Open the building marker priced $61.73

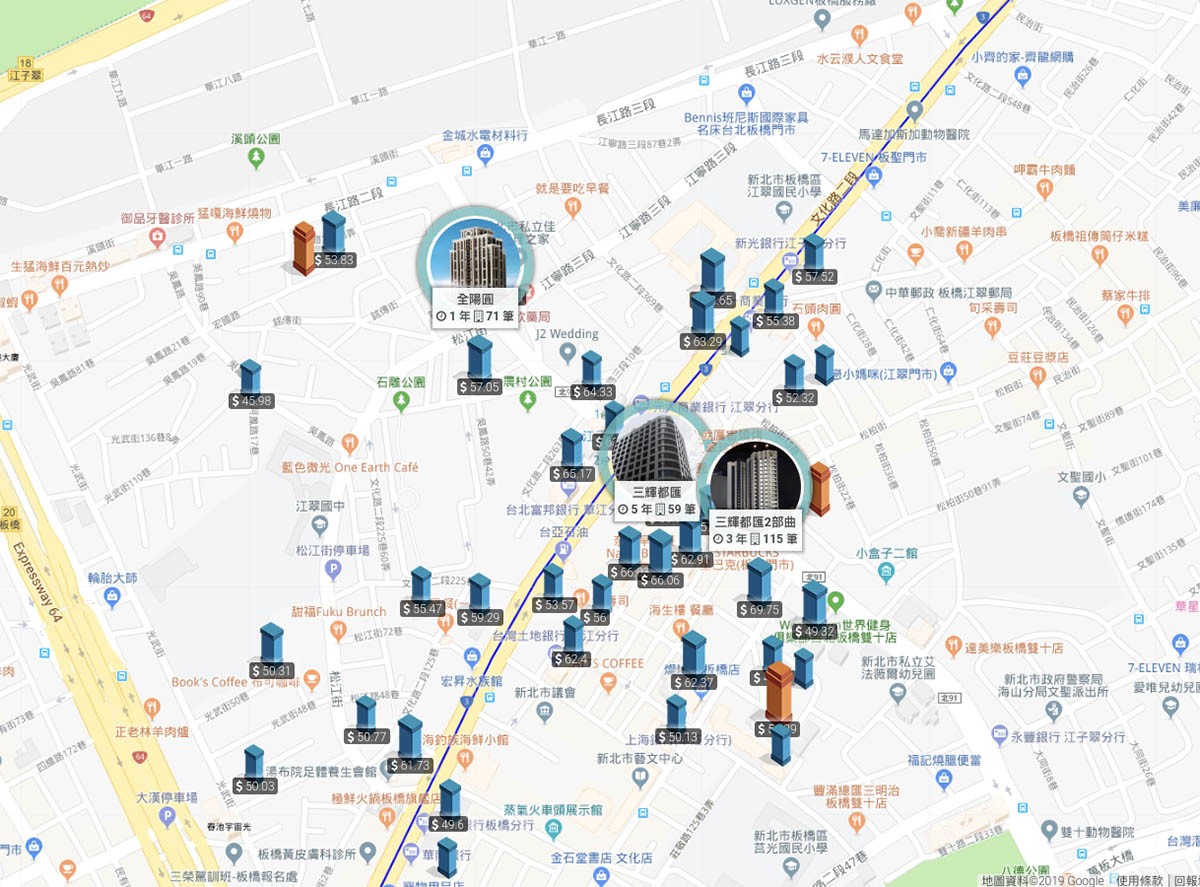pyautogui.click(x=410, y=744)
